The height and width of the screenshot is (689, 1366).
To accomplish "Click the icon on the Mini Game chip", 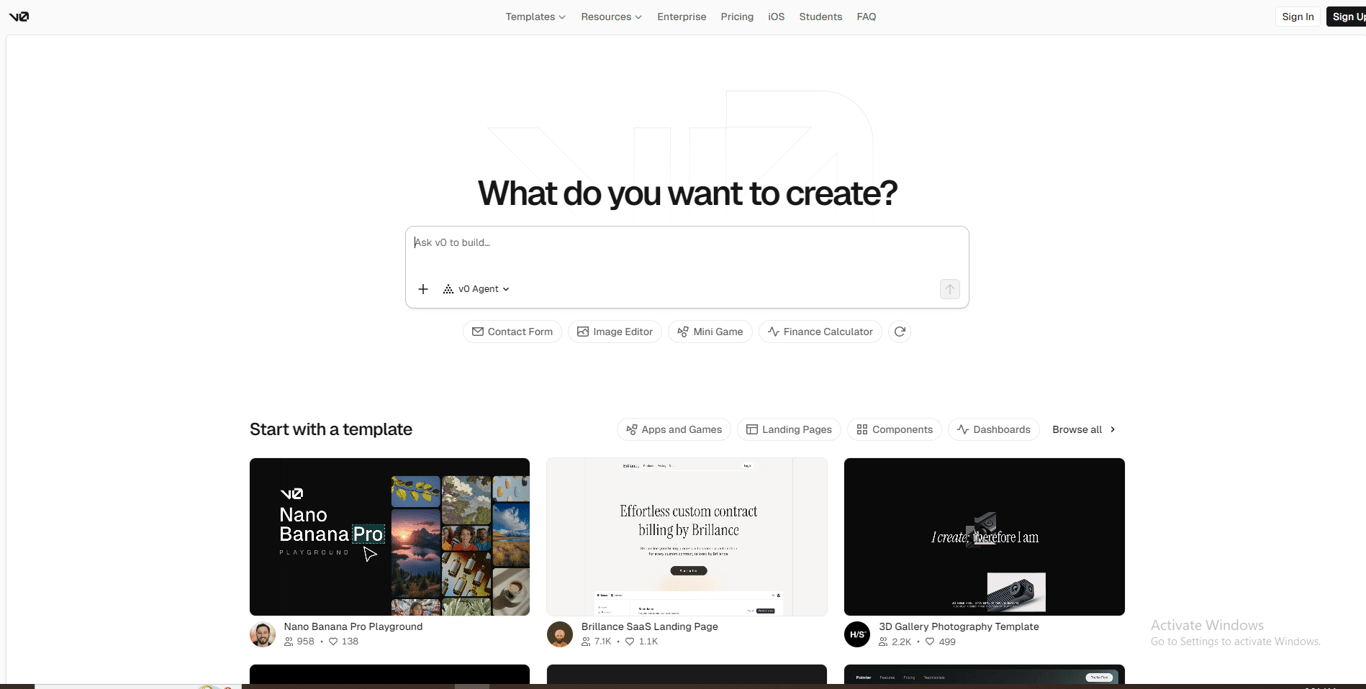I will (683, 332).
